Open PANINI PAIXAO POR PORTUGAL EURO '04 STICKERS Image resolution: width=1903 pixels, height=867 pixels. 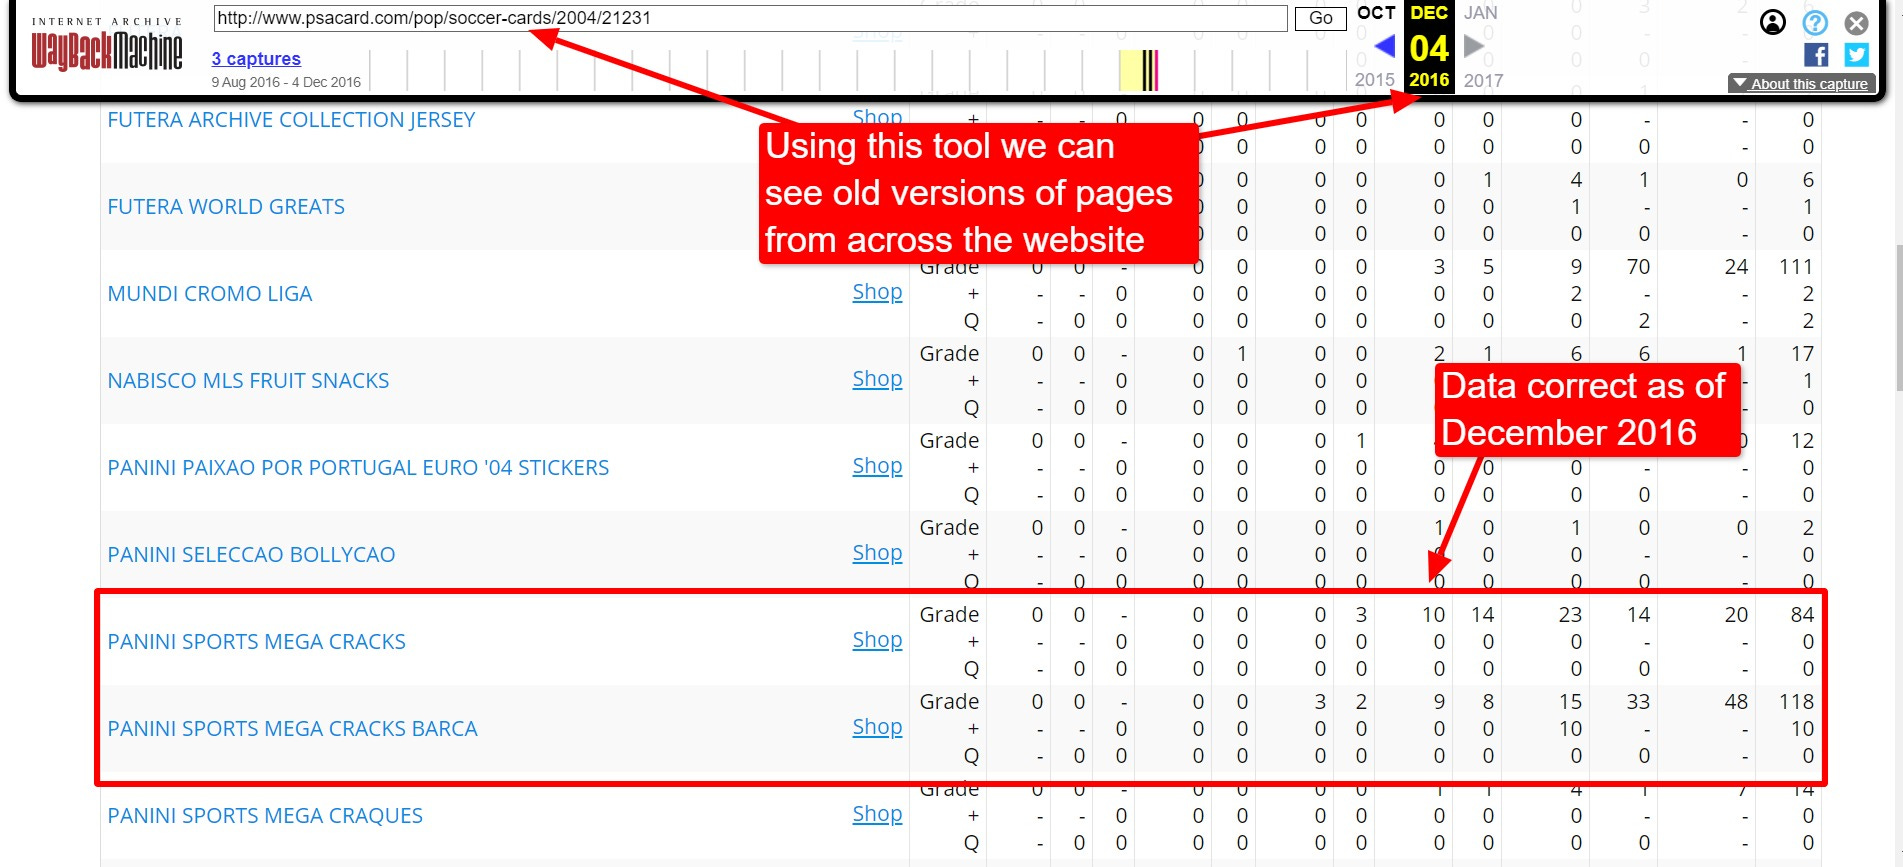coord(358,468)
